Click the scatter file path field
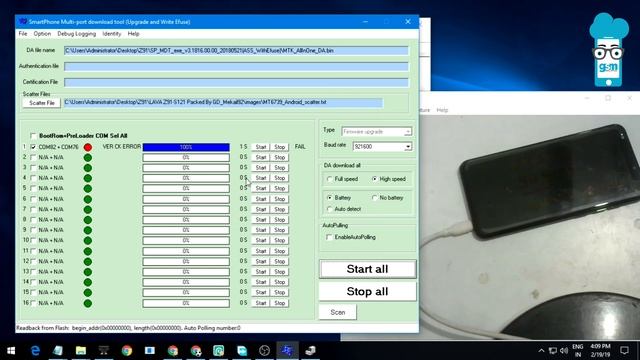 click(x=223, y=102)
